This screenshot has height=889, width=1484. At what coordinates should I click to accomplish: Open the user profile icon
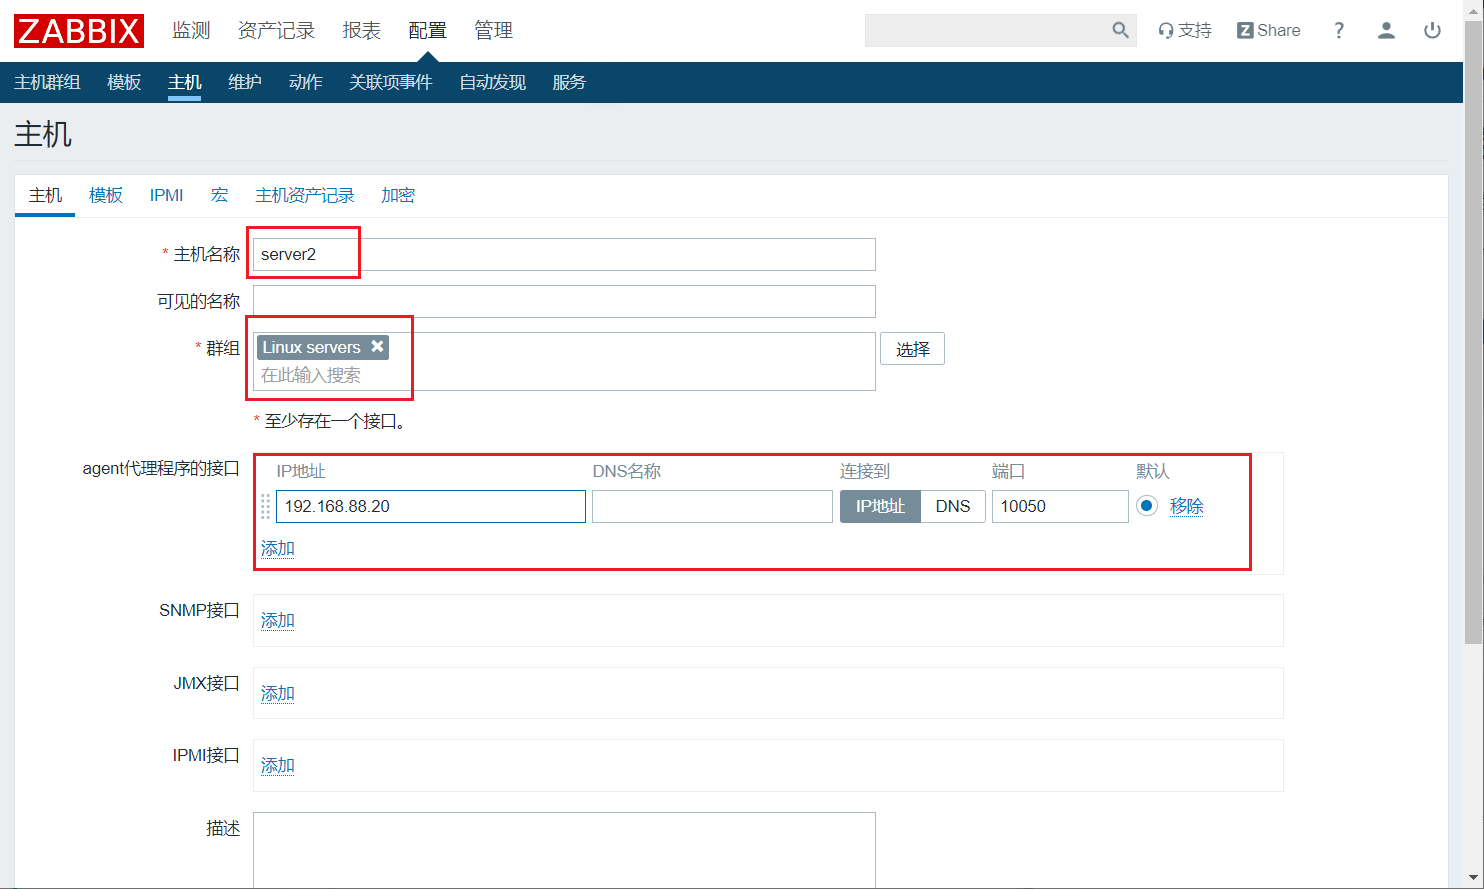click(1385, 31)
